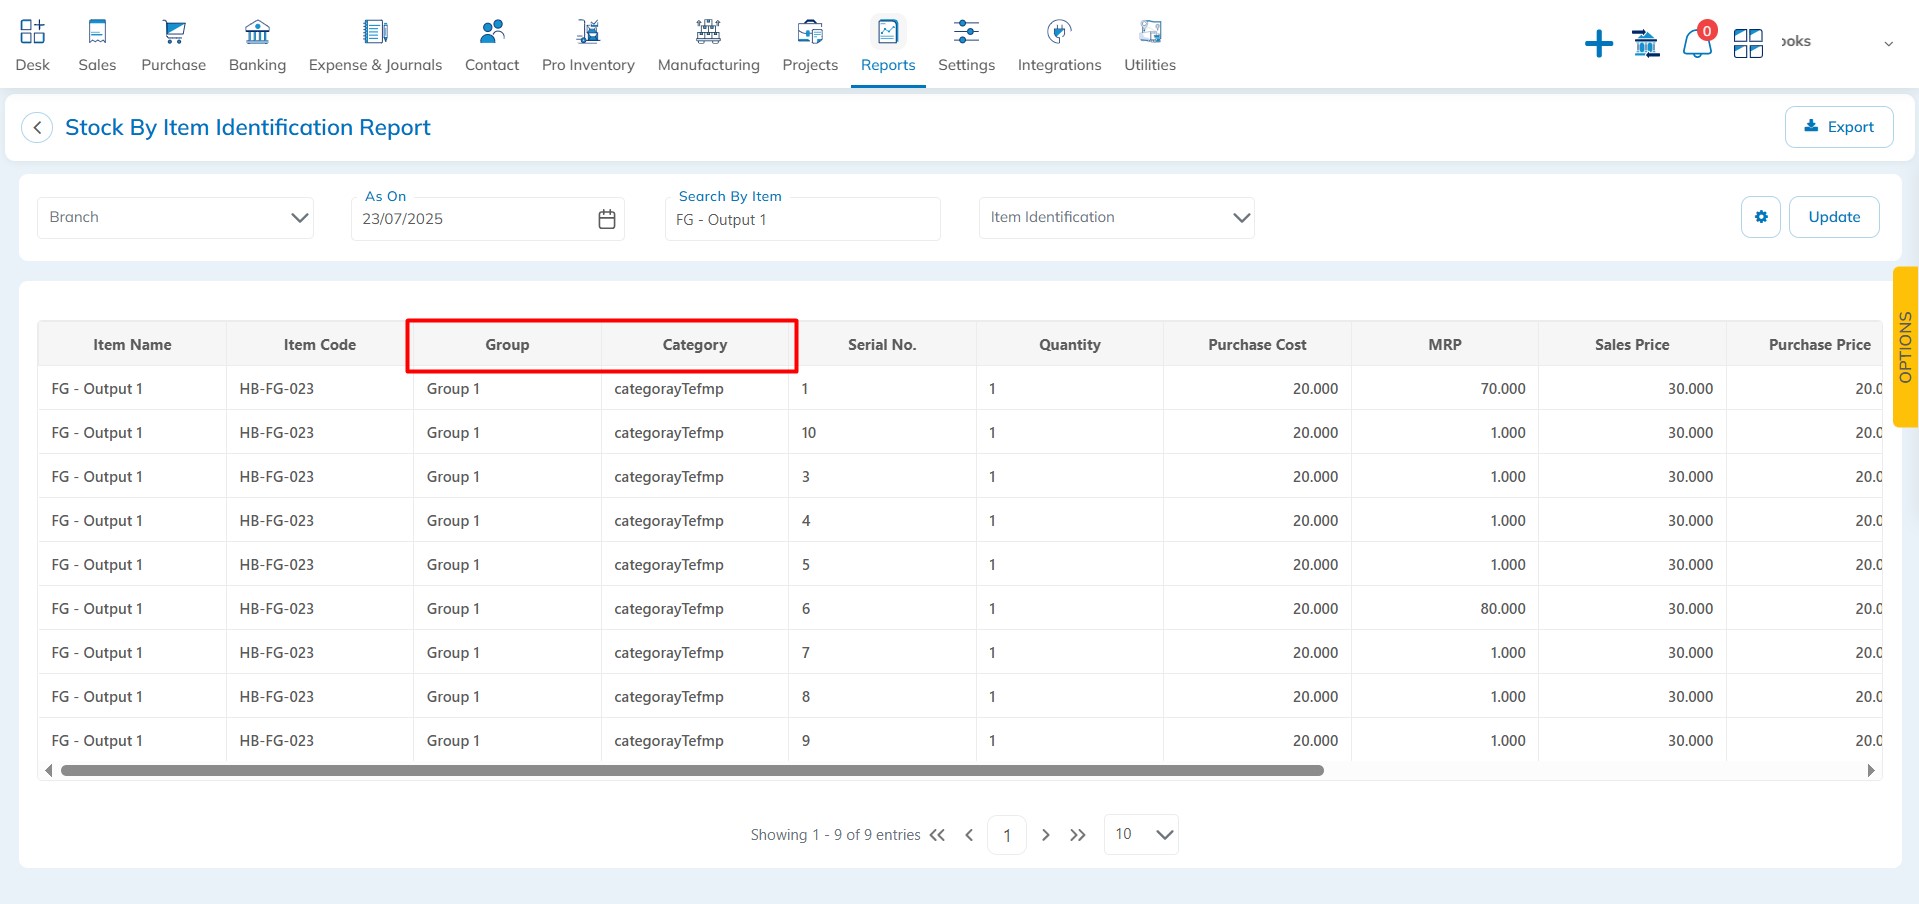This screenshot has width=1919, height=904.
Task: Select the MRP value 70.000
Action: (x=1503, y=389)
